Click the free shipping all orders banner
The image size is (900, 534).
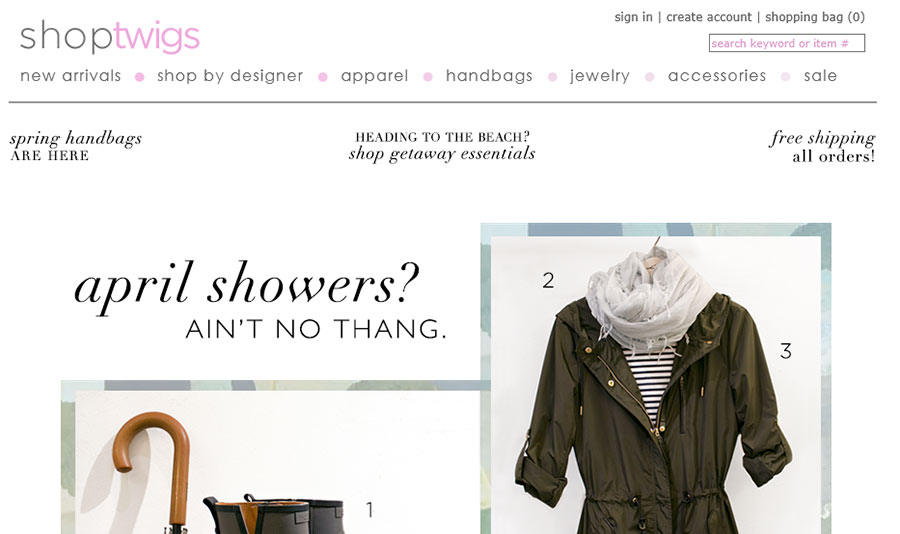[x=822, y=146]
